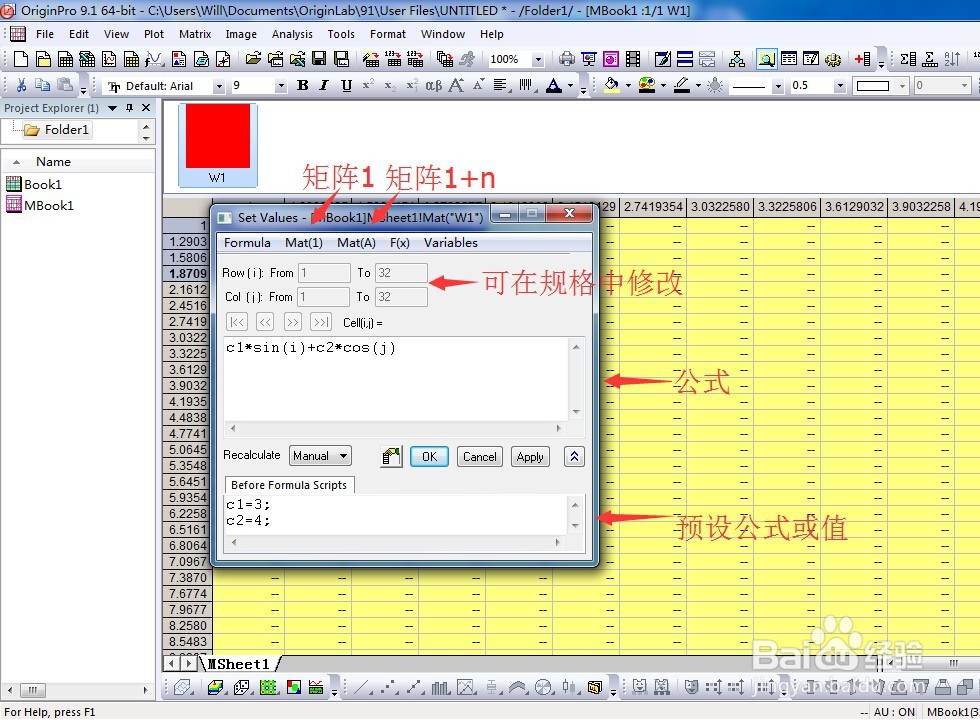Viewport: 980px width, 720px height.
Task: Click the Sort A-Z icon
Action: click(952, 59)
